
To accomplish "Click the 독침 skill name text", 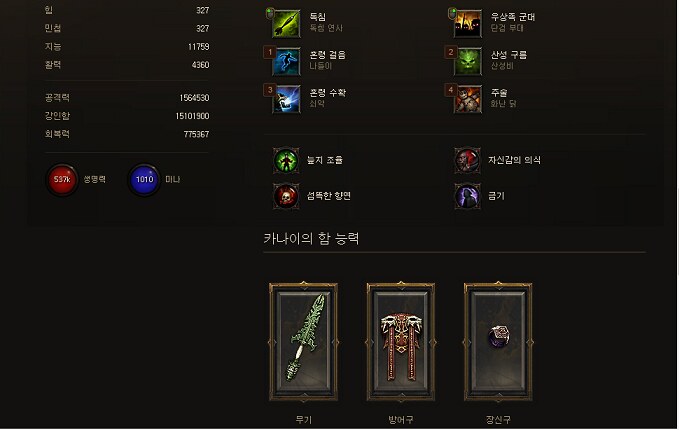I will point(317,17).
